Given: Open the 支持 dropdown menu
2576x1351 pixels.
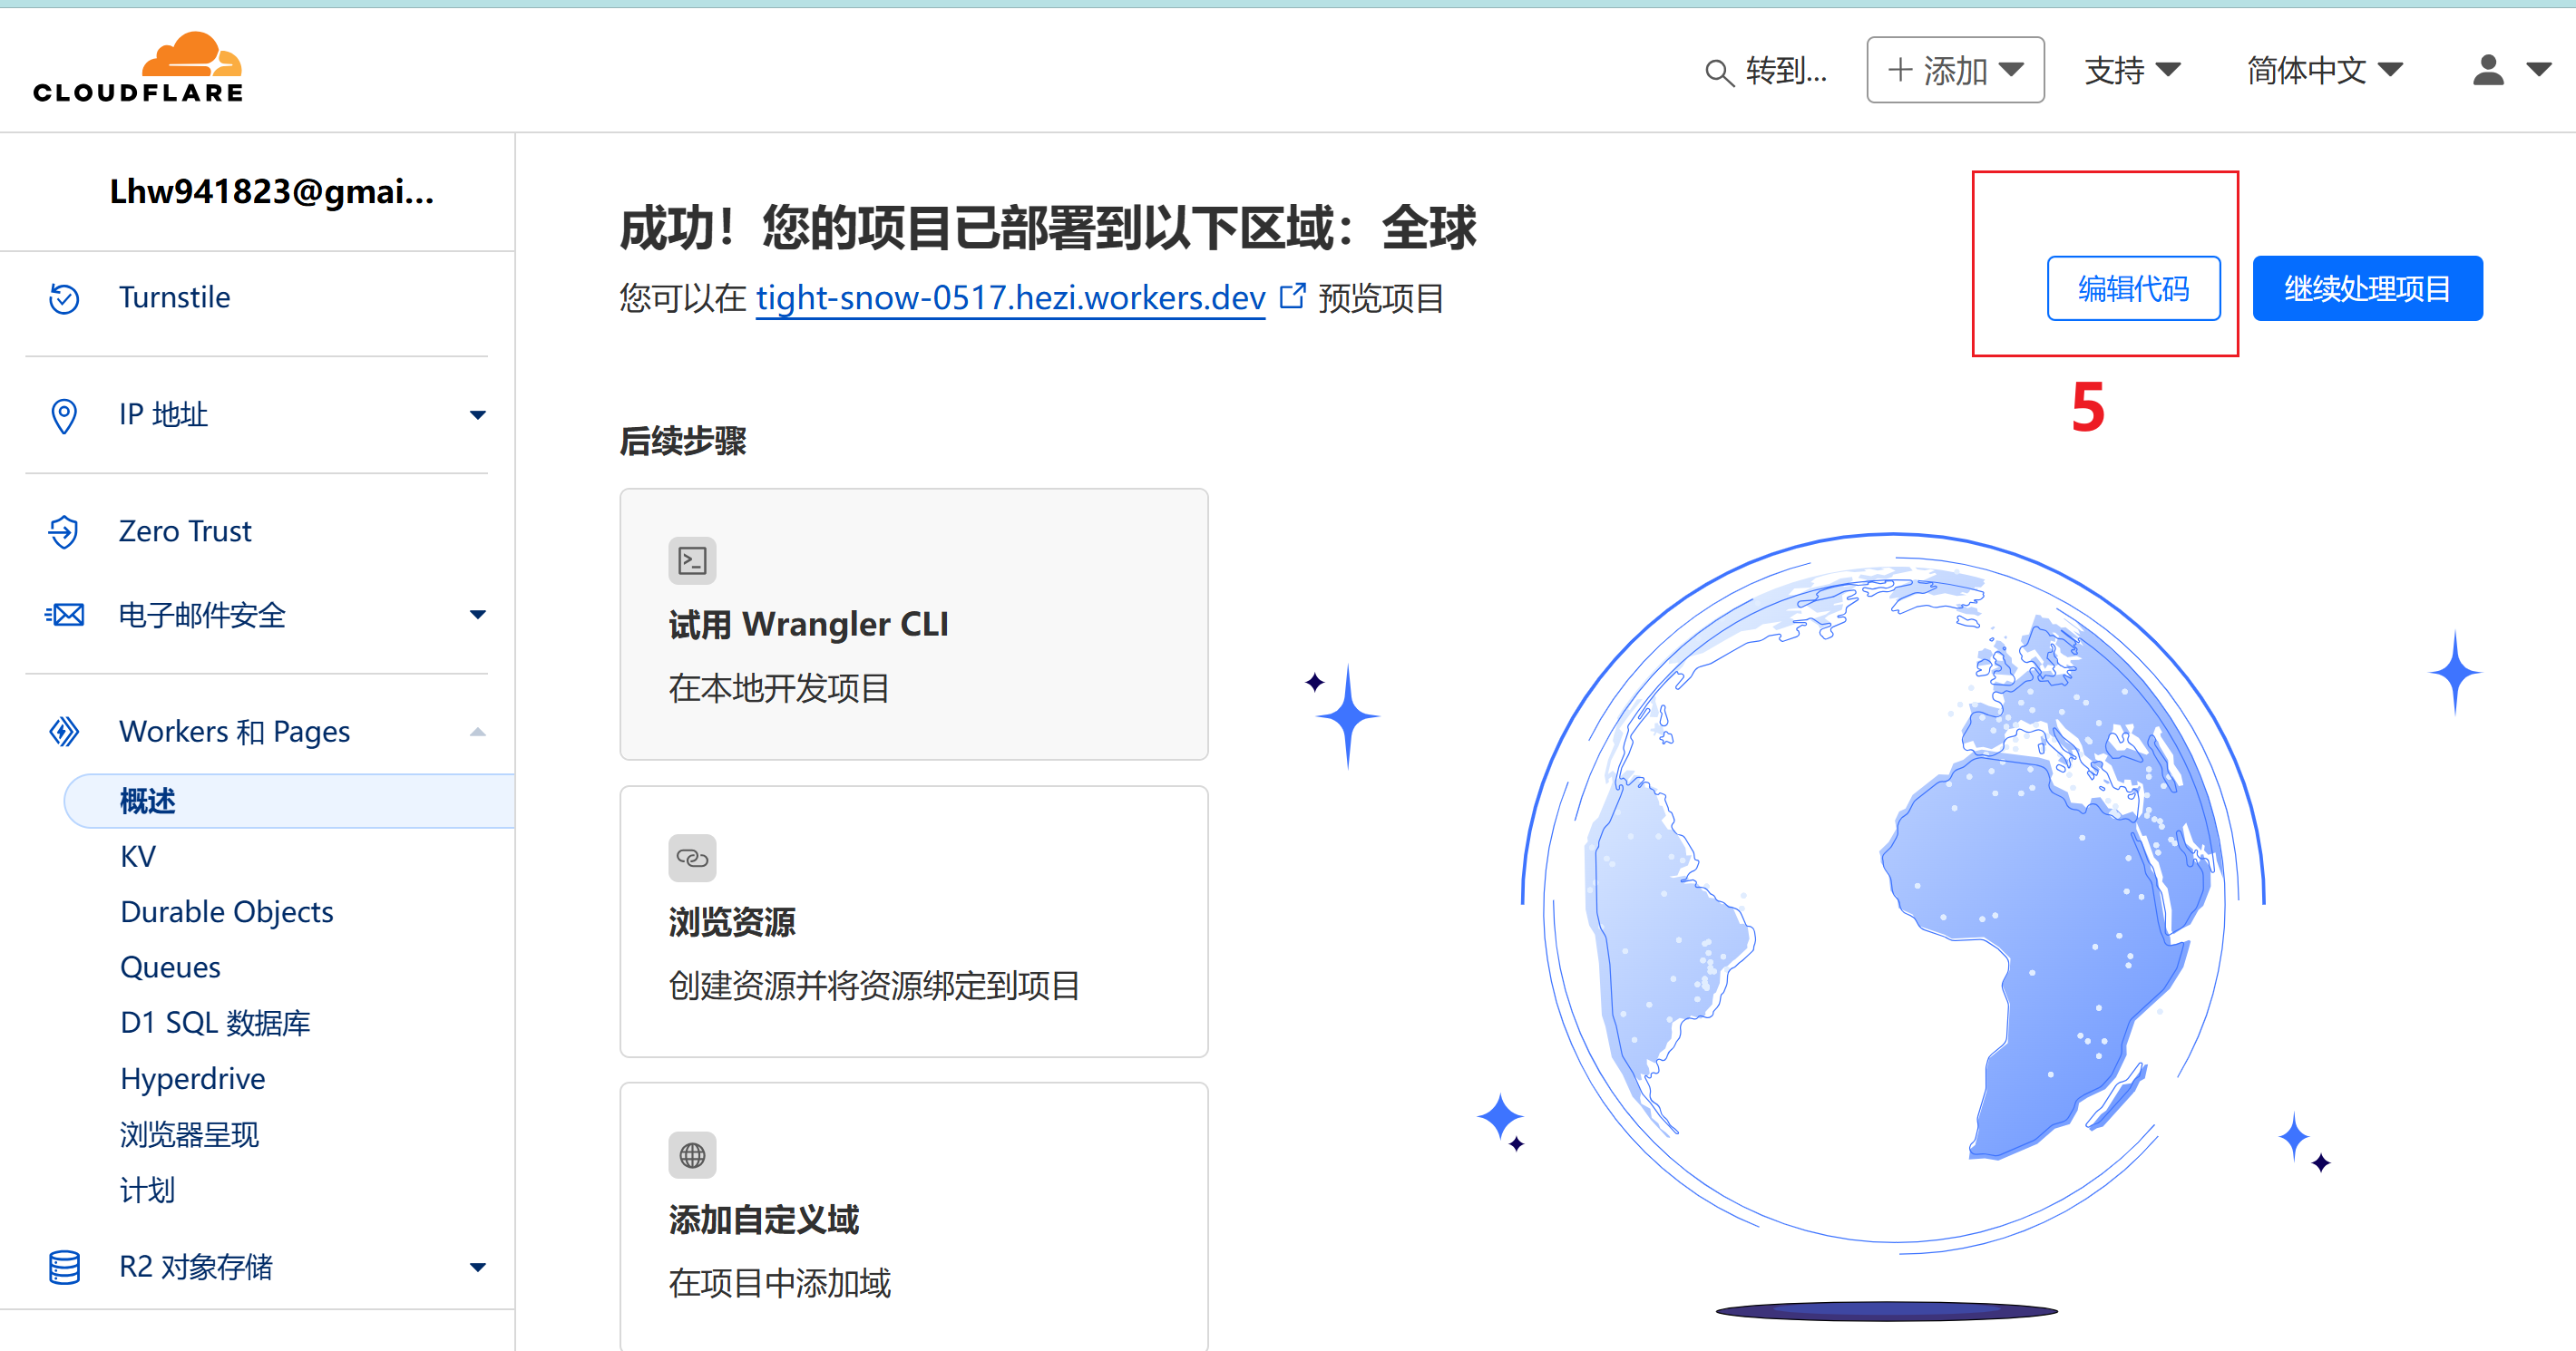Looking at the screenshot, I should [x=2132, y=70].
